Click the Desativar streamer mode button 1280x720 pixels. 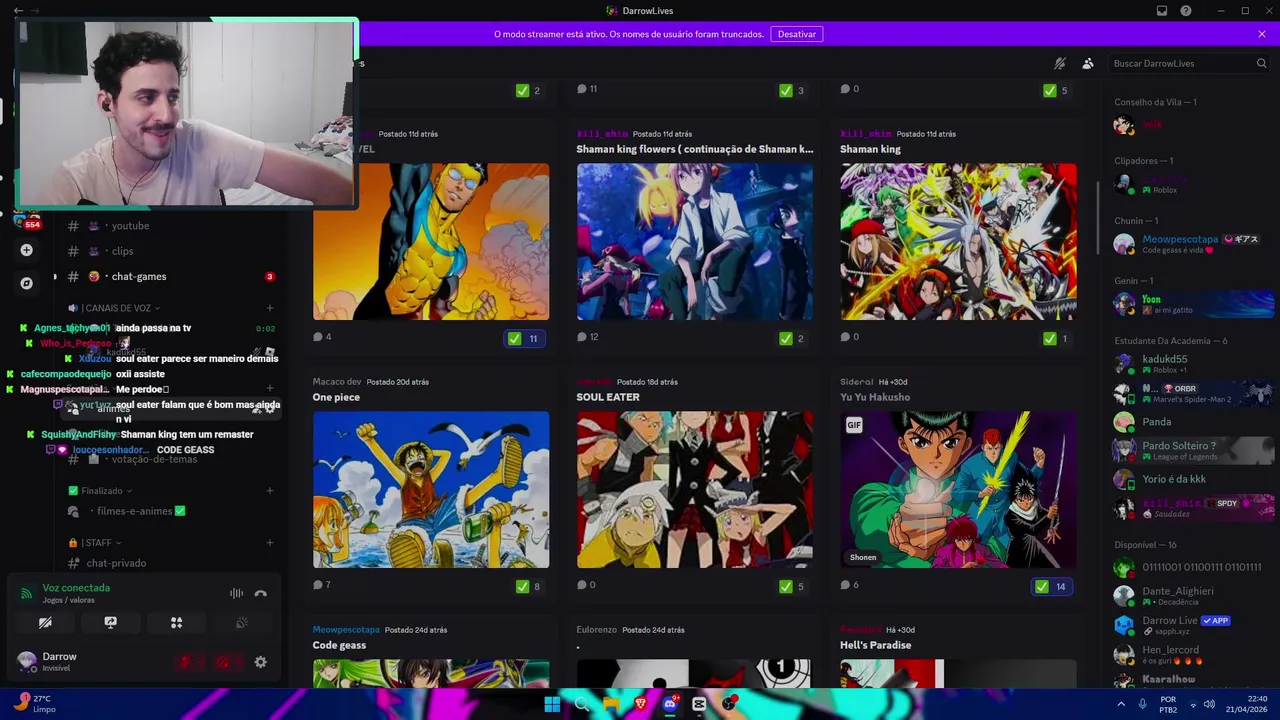[797, 34]
